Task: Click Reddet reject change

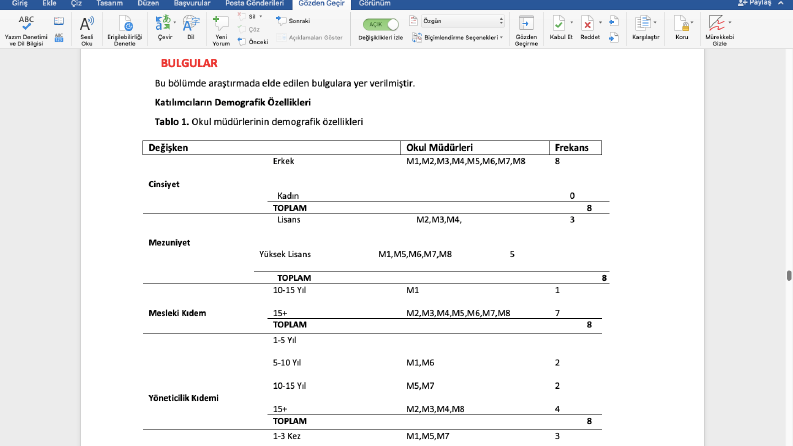Action: tap(588, 28)
